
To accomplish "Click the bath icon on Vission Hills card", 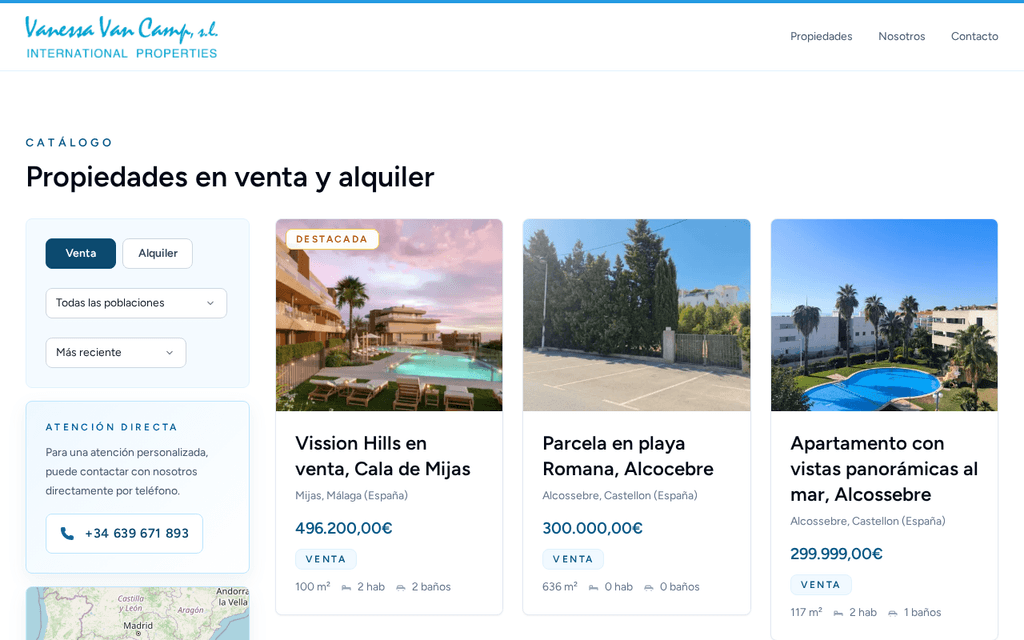I will [400, 588].
